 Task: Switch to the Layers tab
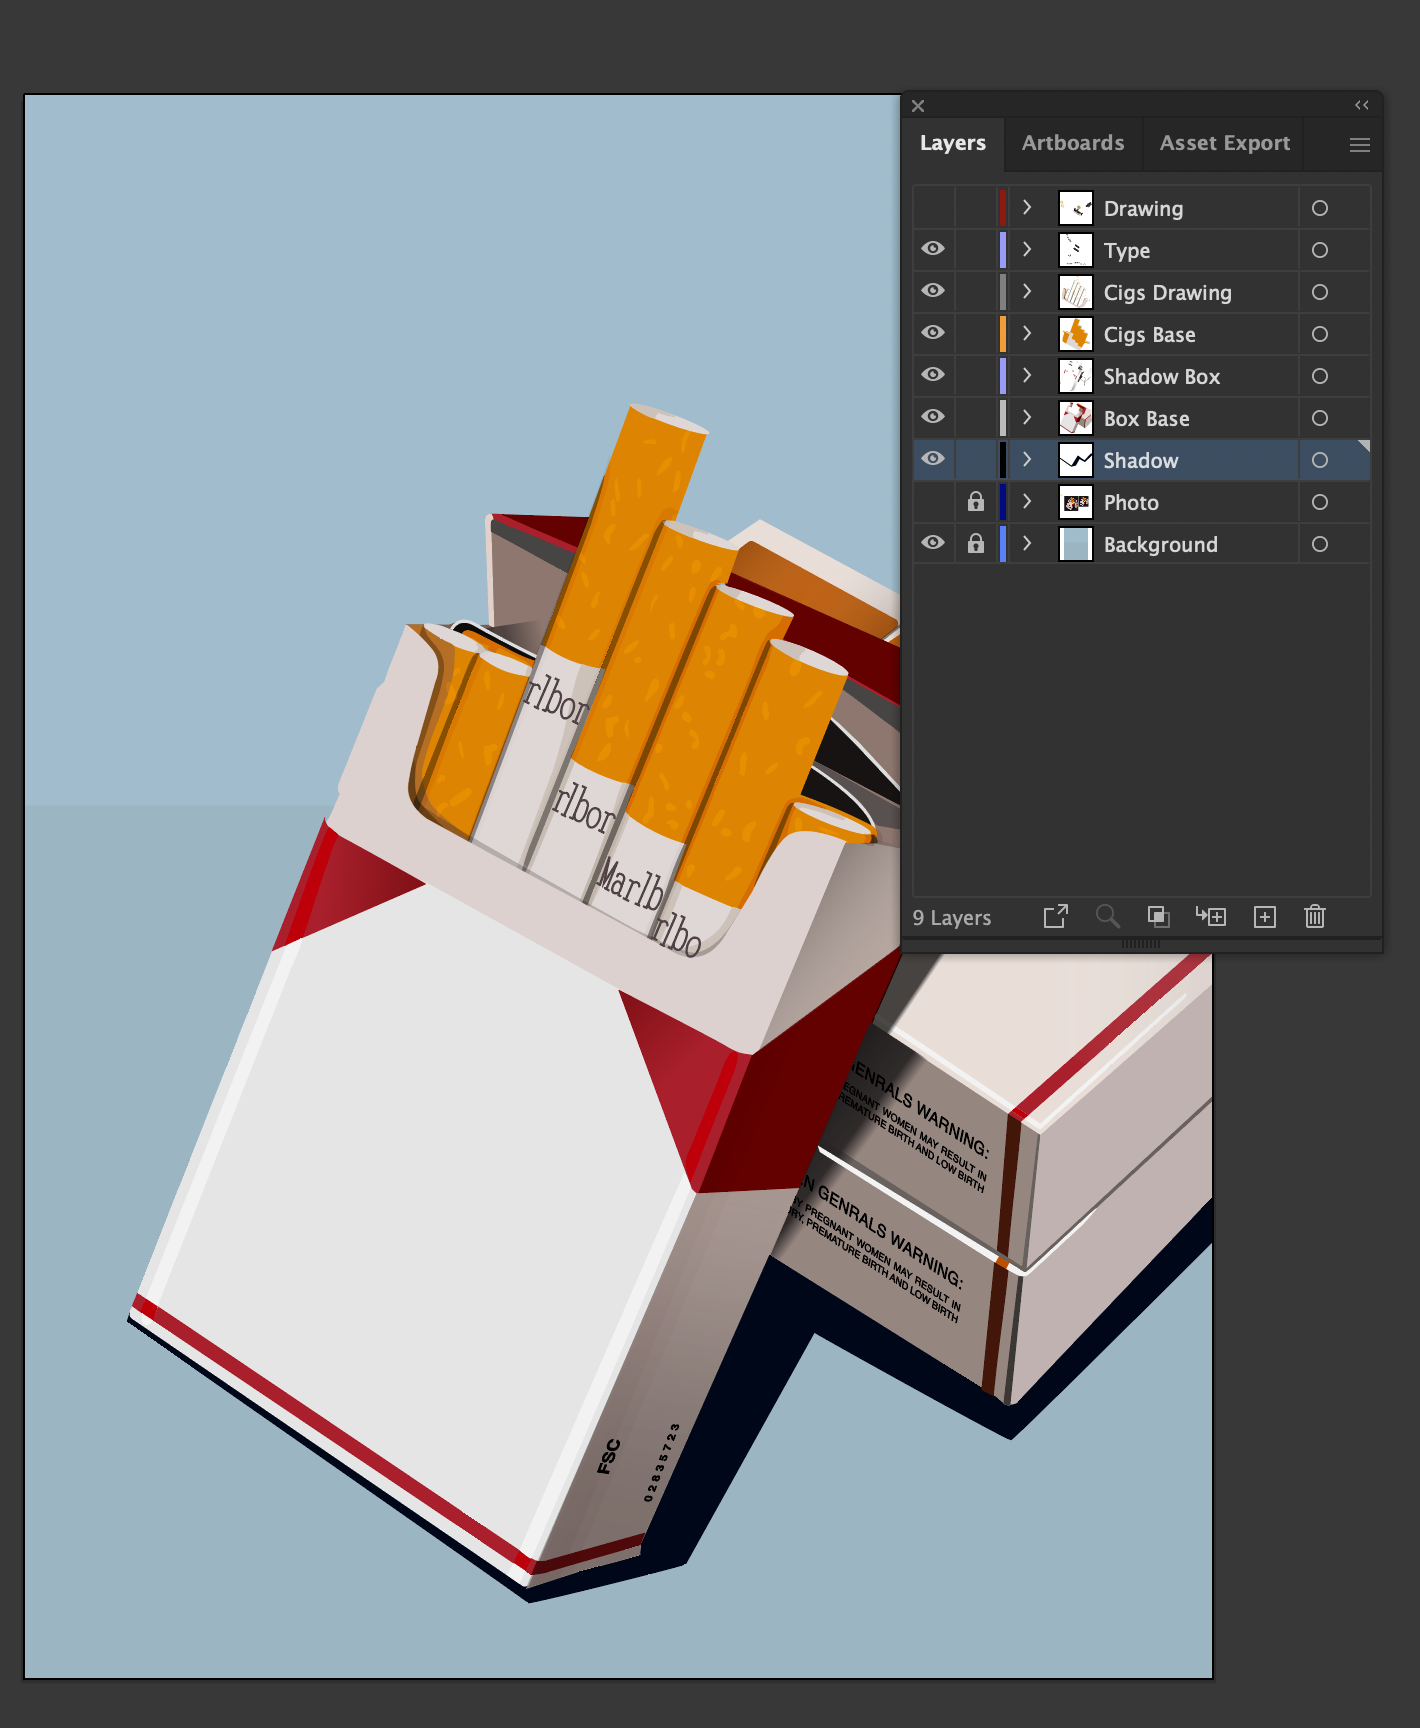tap(953, 143)
